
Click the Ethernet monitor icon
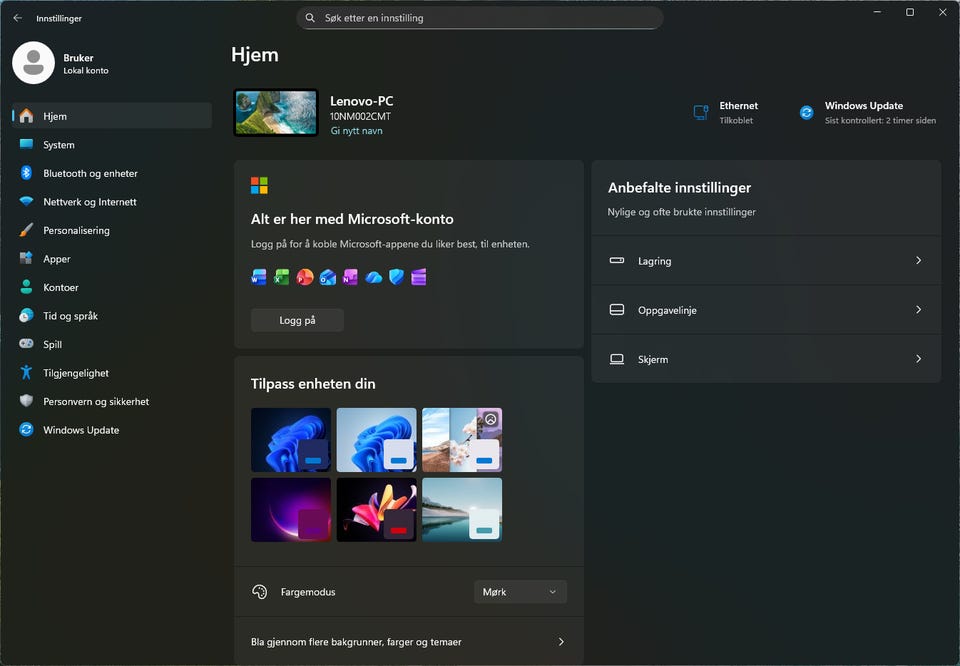coord(701,113)
